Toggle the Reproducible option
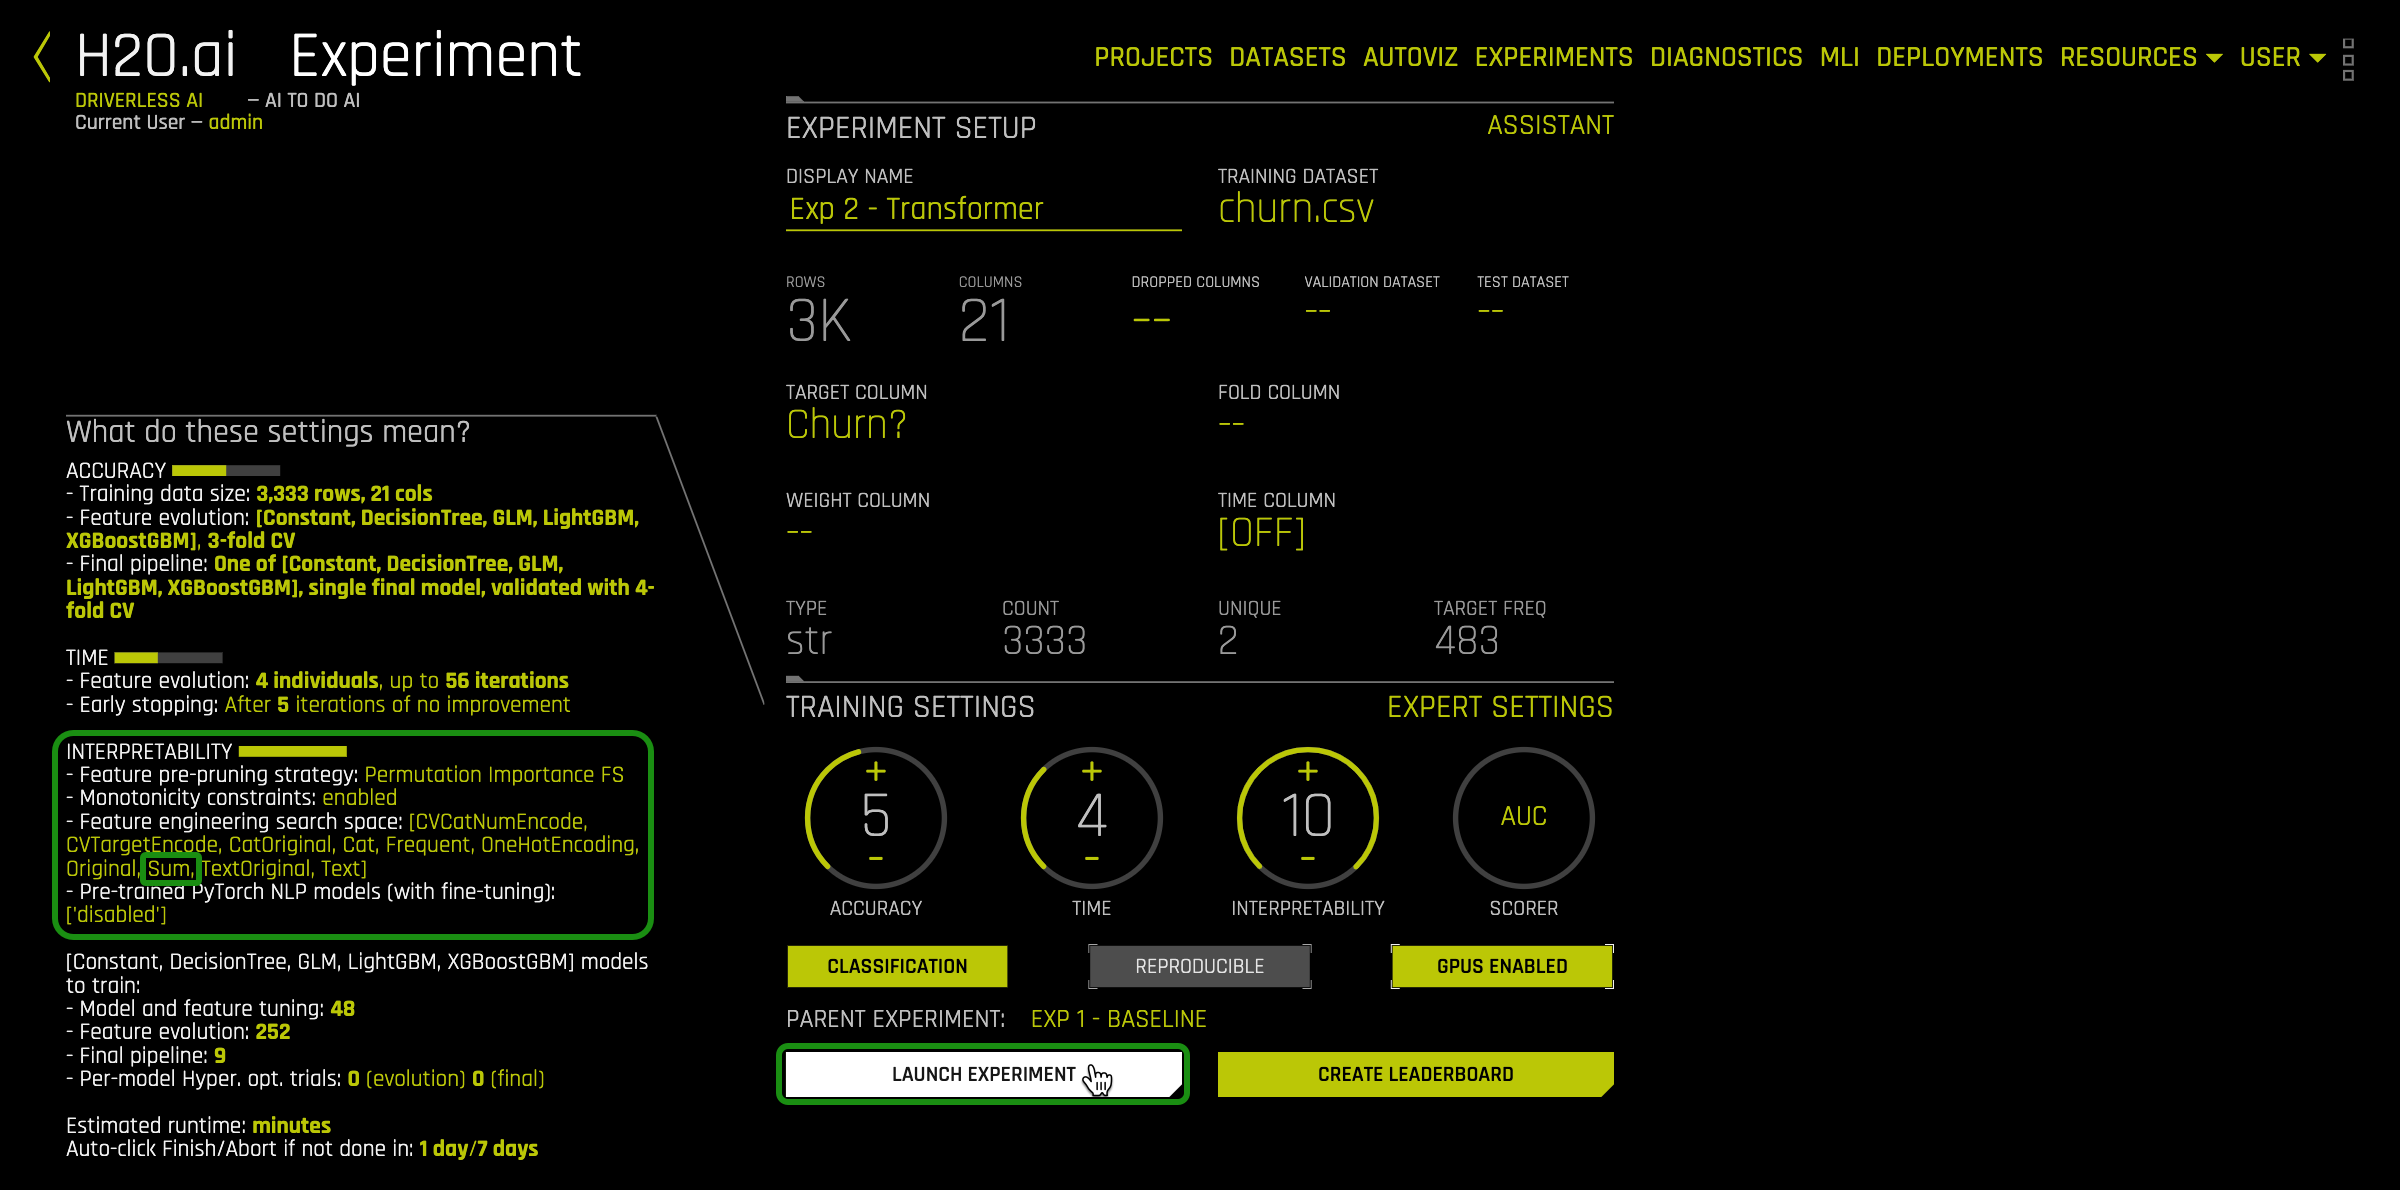2400x1190 pixels. click(1199, 966)
